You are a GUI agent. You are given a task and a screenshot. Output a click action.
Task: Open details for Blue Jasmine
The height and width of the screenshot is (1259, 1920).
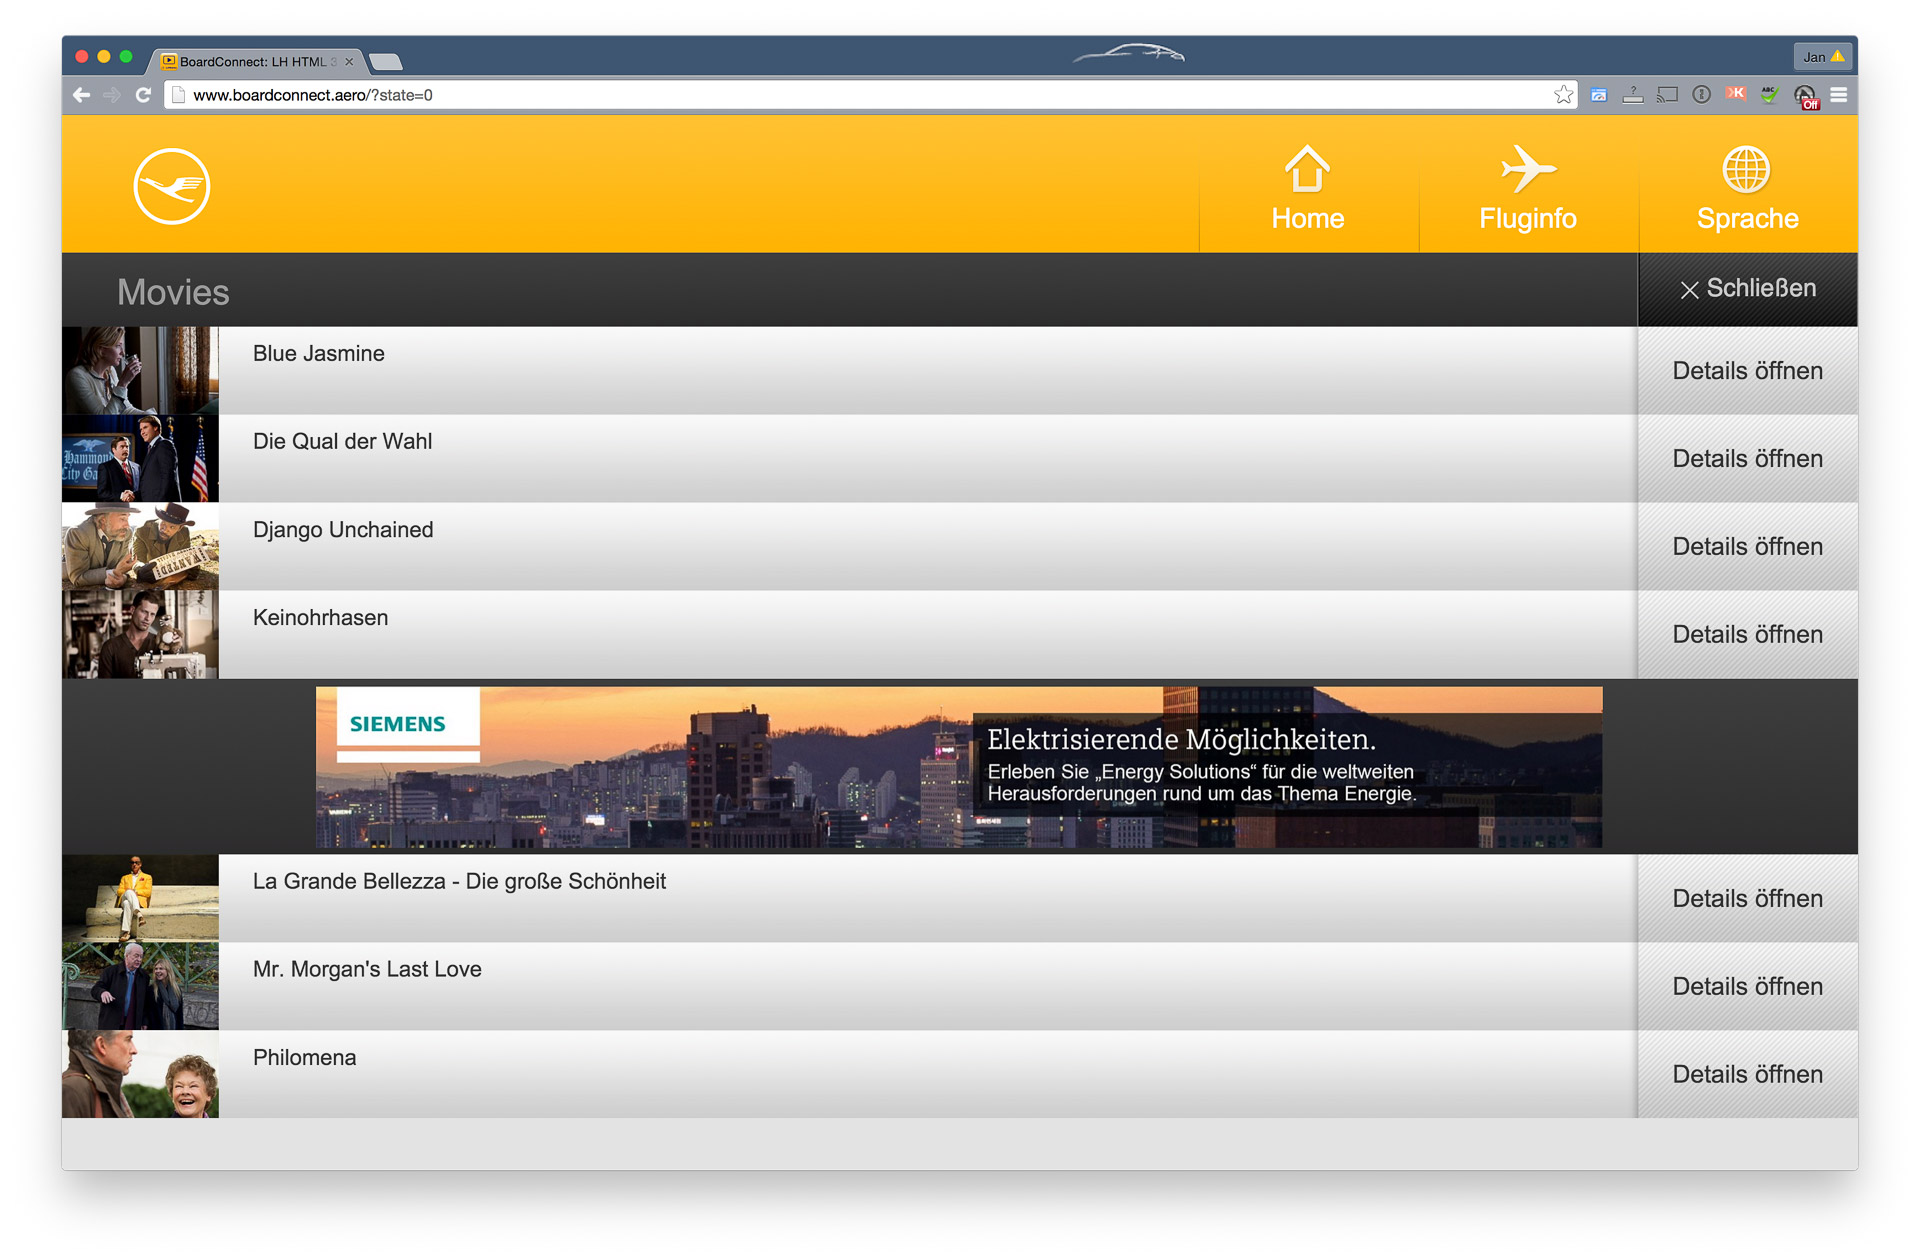pos(1748,371)
